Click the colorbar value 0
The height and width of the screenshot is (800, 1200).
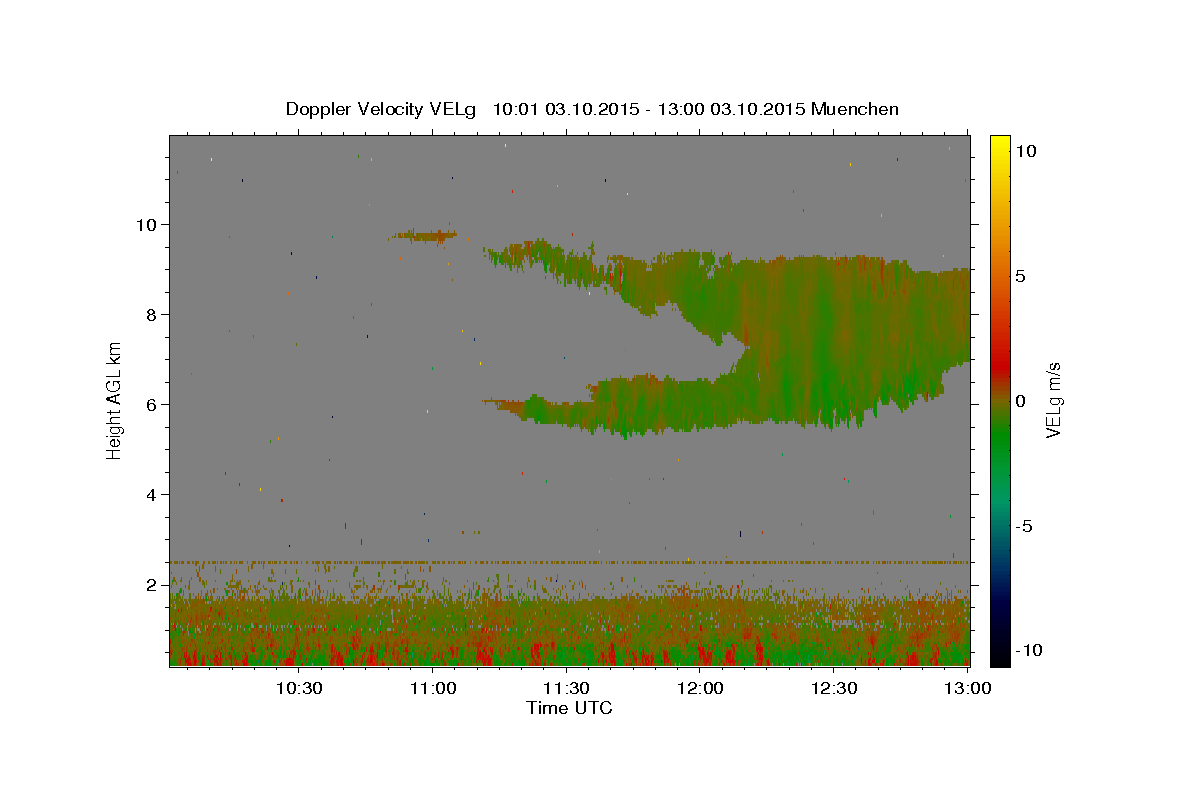click(1020, 401)
